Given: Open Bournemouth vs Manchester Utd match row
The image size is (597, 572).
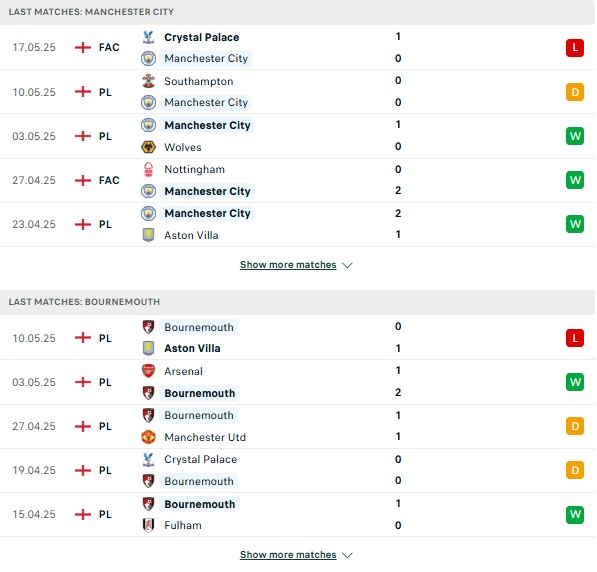Looking at the screenshot, I should 297,426.
